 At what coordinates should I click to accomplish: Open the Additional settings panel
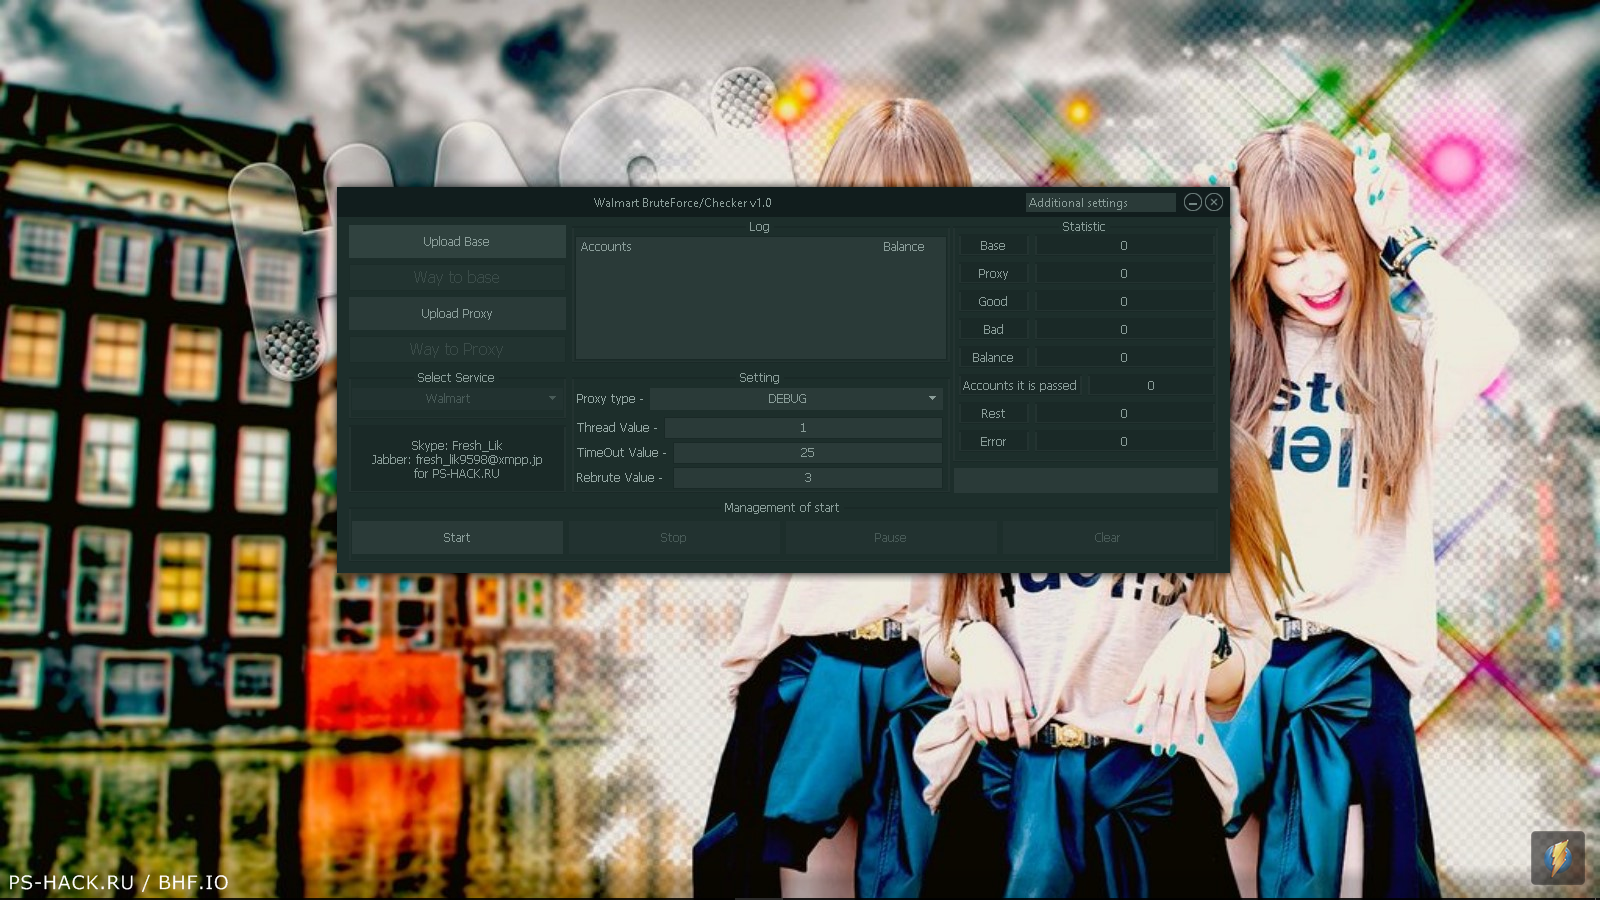point(1100,202)
